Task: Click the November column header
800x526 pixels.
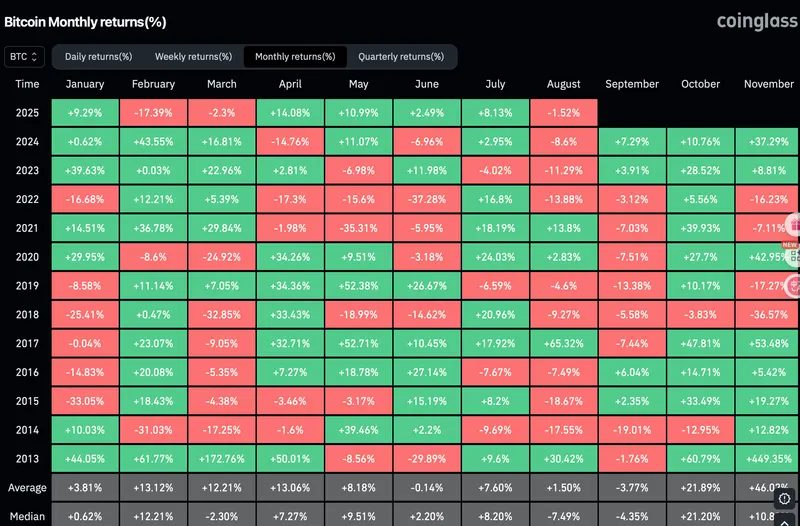Action: (768, 84)
